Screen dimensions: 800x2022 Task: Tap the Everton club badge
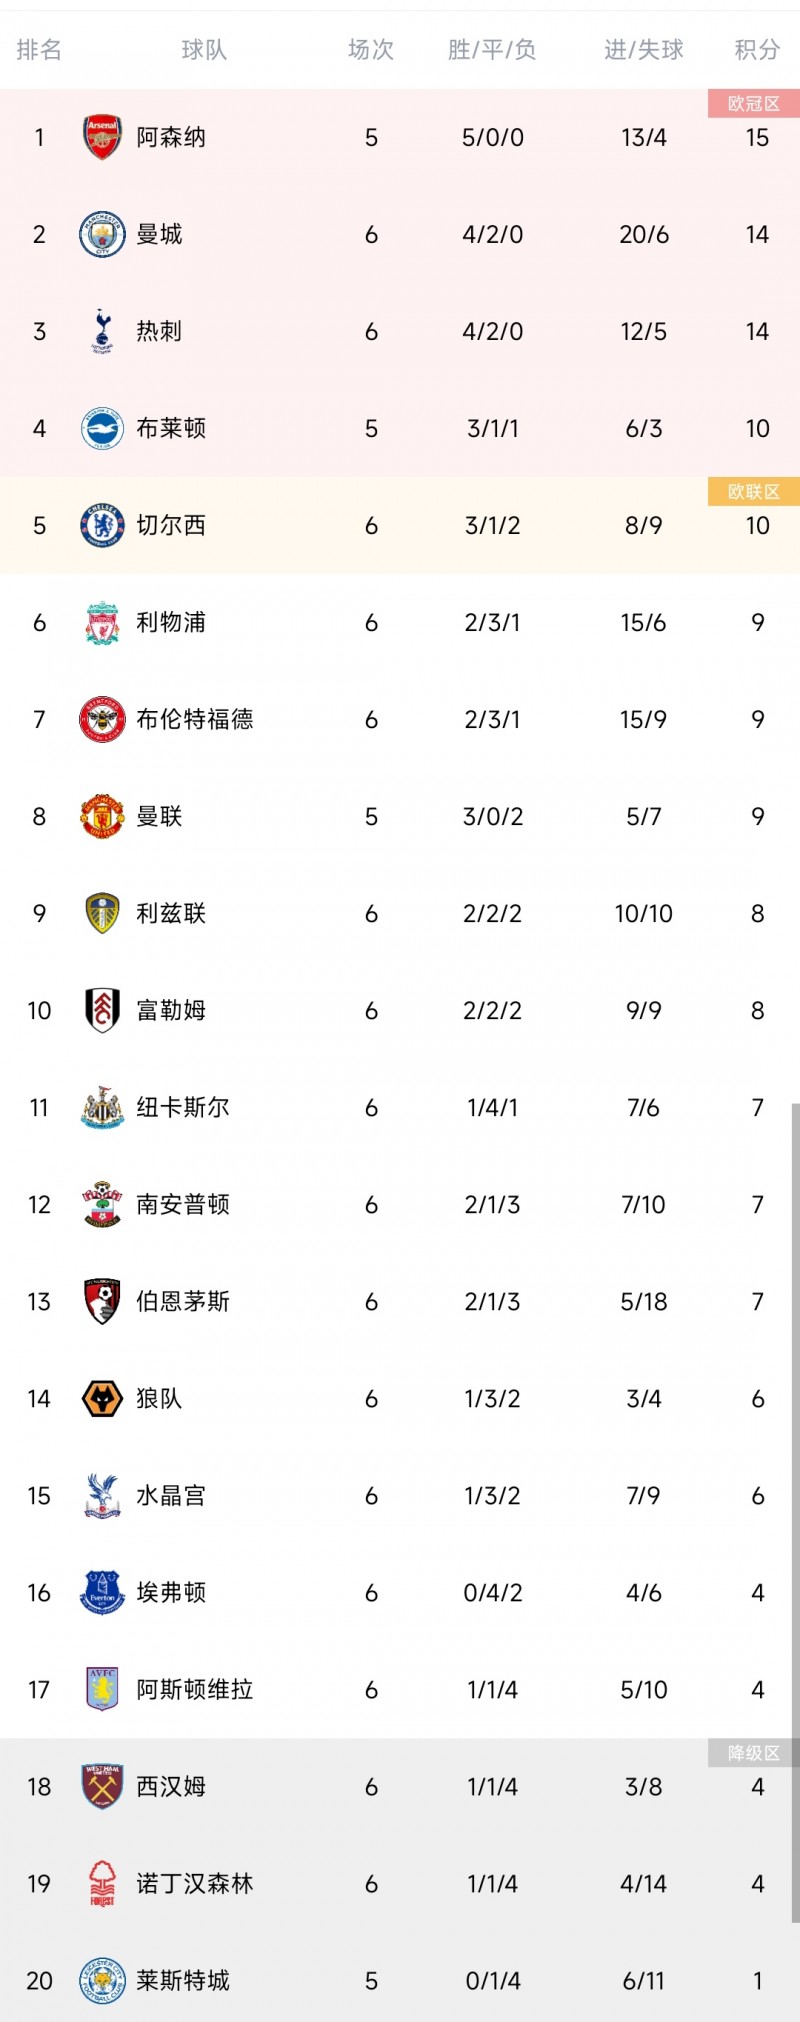pos(102,1592)
